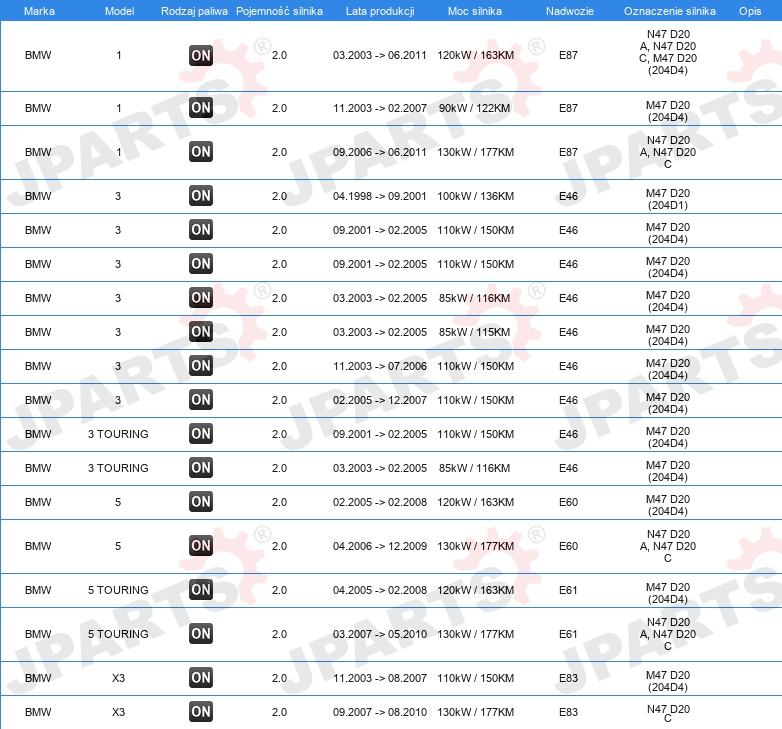Click the N47 D20 A, N47 D20 C, M47 D20 (204D4) cell

tap(668, 52)
